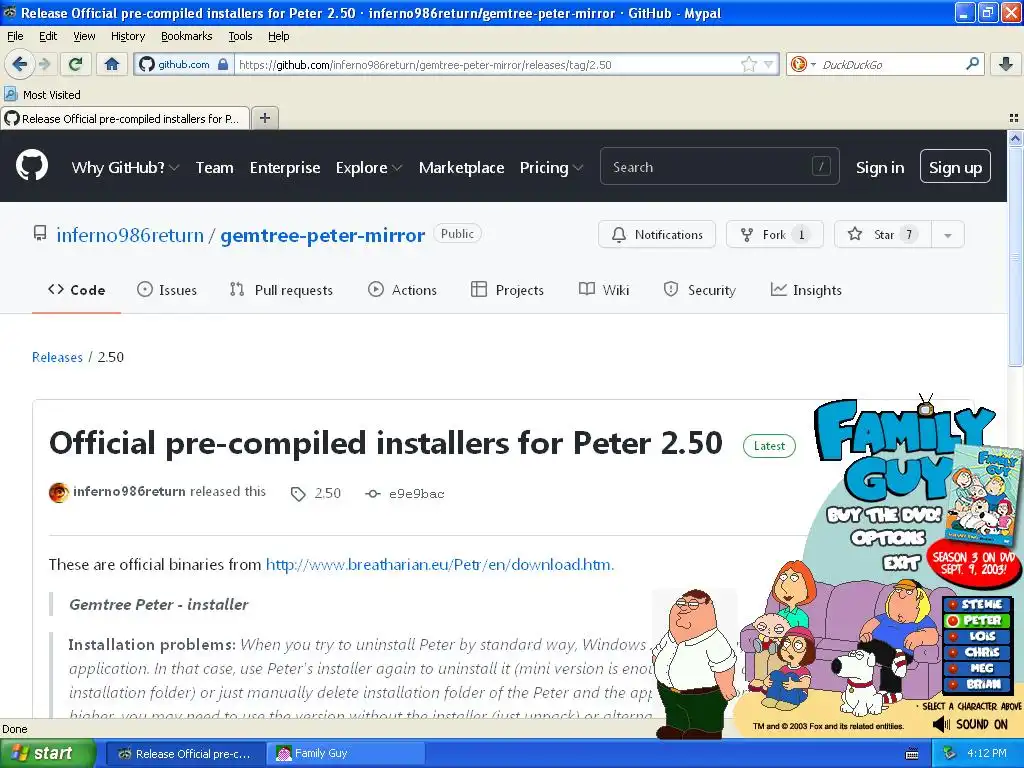Expand the Explore dropdown in header
The image size is (1024, 768).
[x=368, y=168]
